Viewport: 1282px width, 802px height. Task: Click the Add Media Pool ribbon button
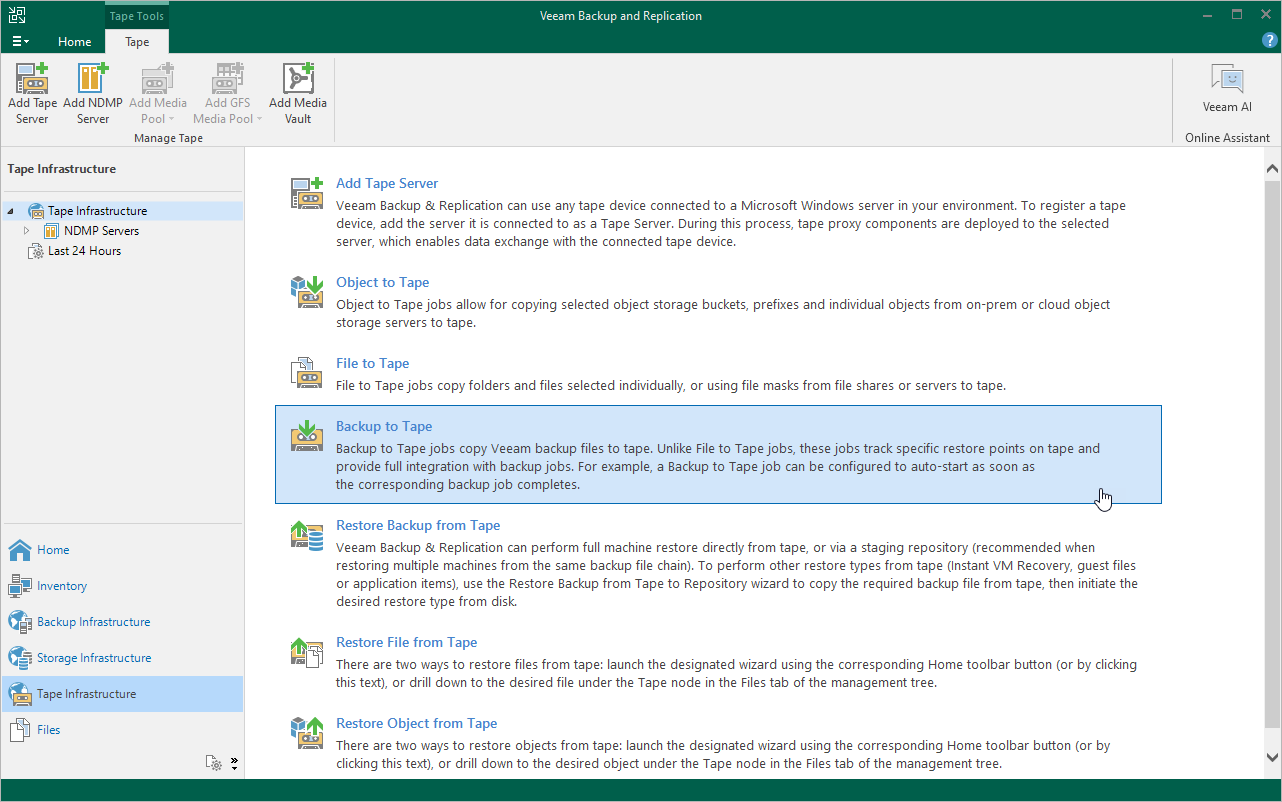157,93
